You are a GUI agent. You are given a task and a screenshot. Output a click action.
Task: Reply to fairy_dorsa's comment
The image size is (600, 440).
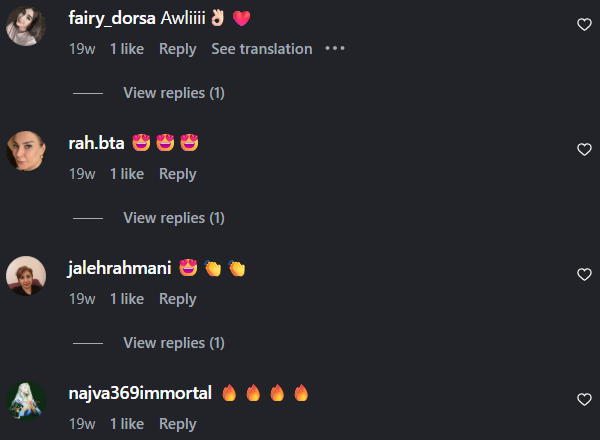click(x=178, y=49)
